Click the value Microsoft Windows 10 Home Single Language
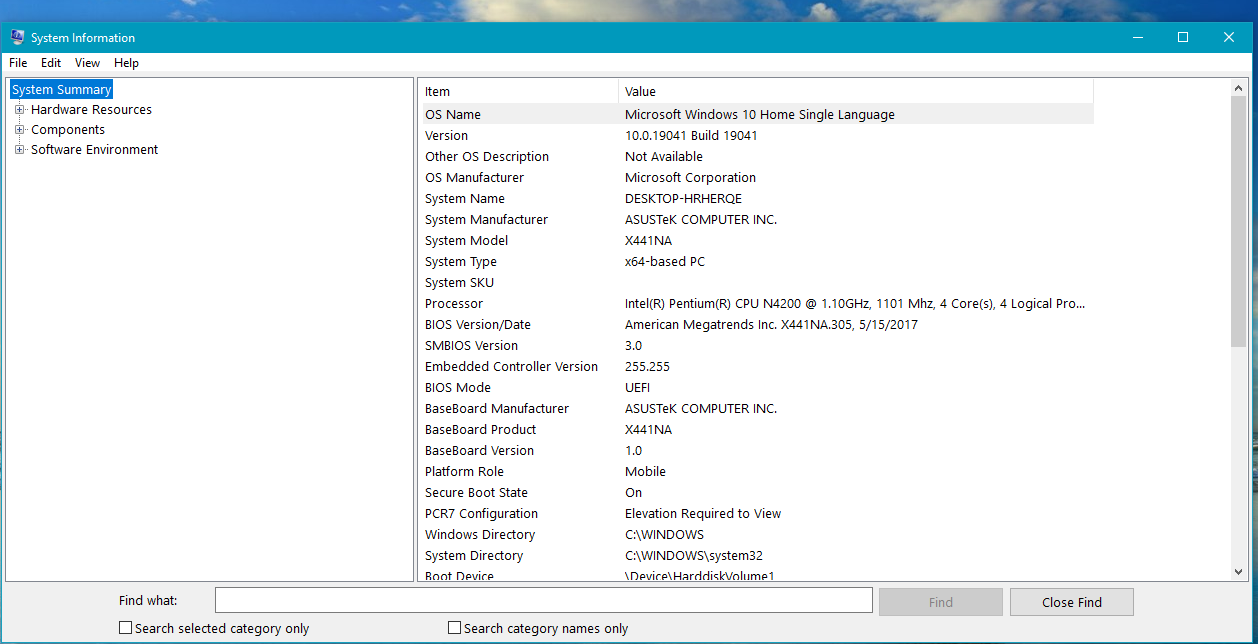This screenshot has height=644, width=1258. (x=760, y=114)
